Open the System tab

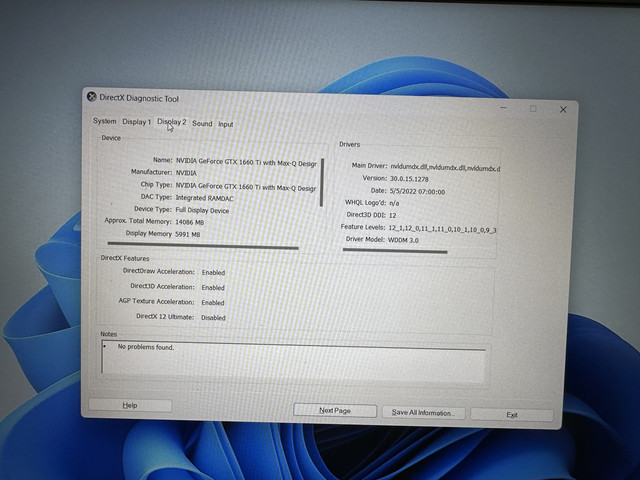tap(104, 121)
